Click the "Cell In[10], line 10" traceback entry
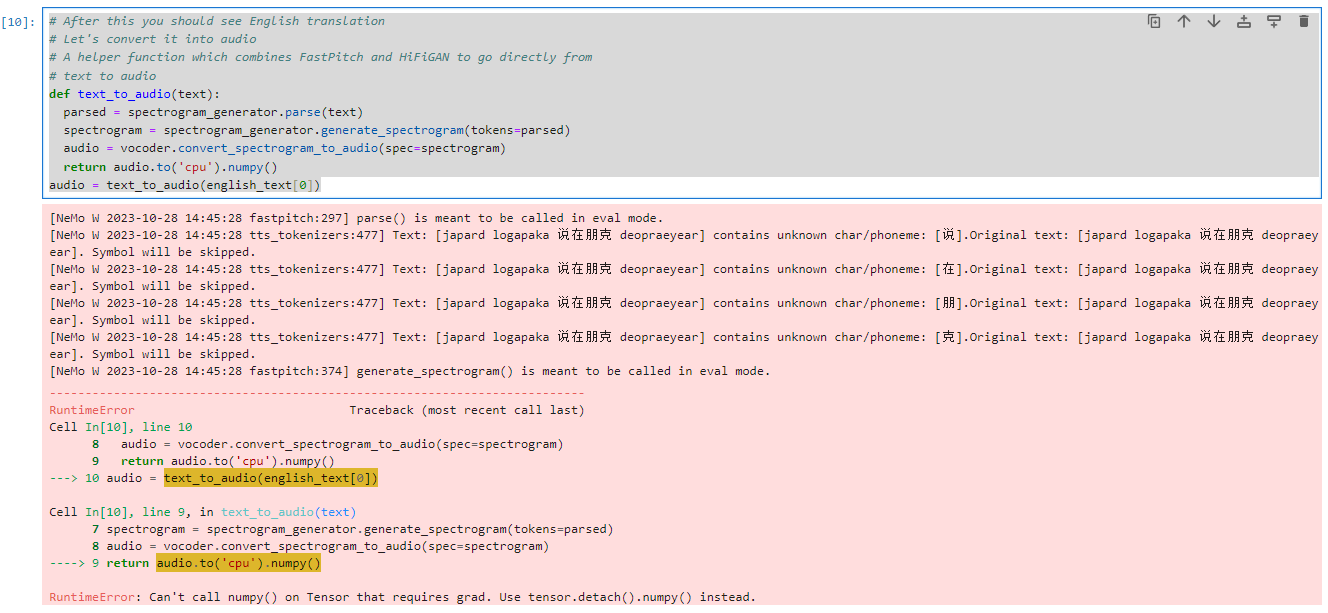This screenshot has width=1328, height=613. pyautogui.click(x=121, y=427)
